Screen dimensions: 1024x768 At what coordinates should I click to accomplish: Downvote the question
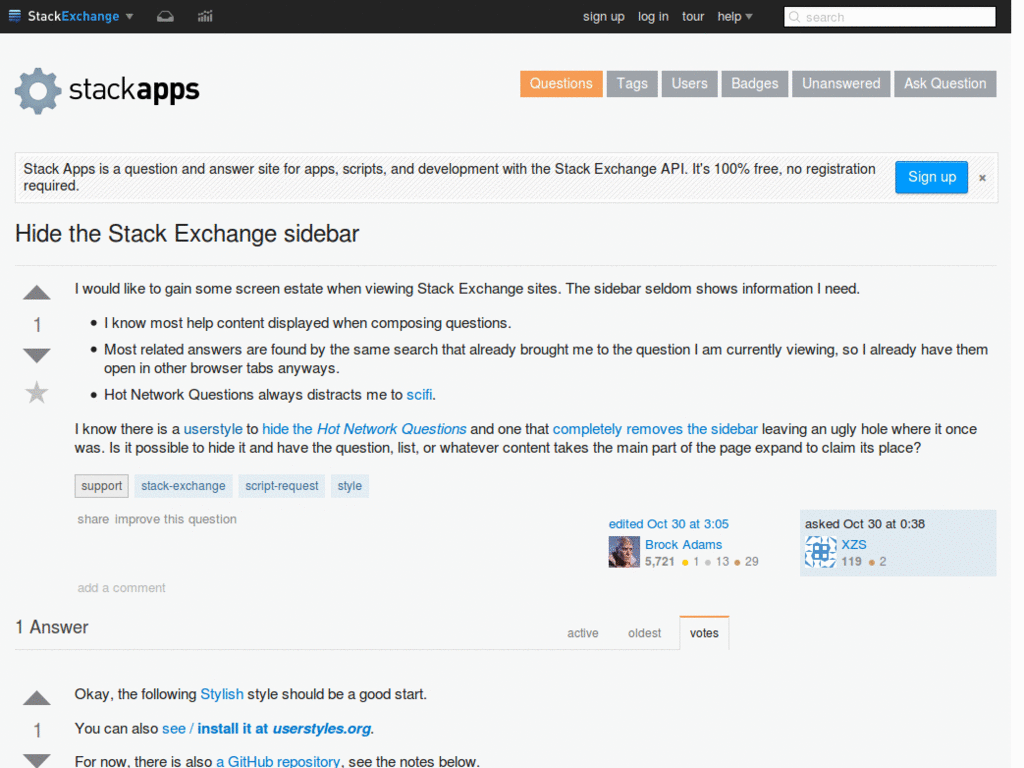pyautogui.click(x=37, y=355)
